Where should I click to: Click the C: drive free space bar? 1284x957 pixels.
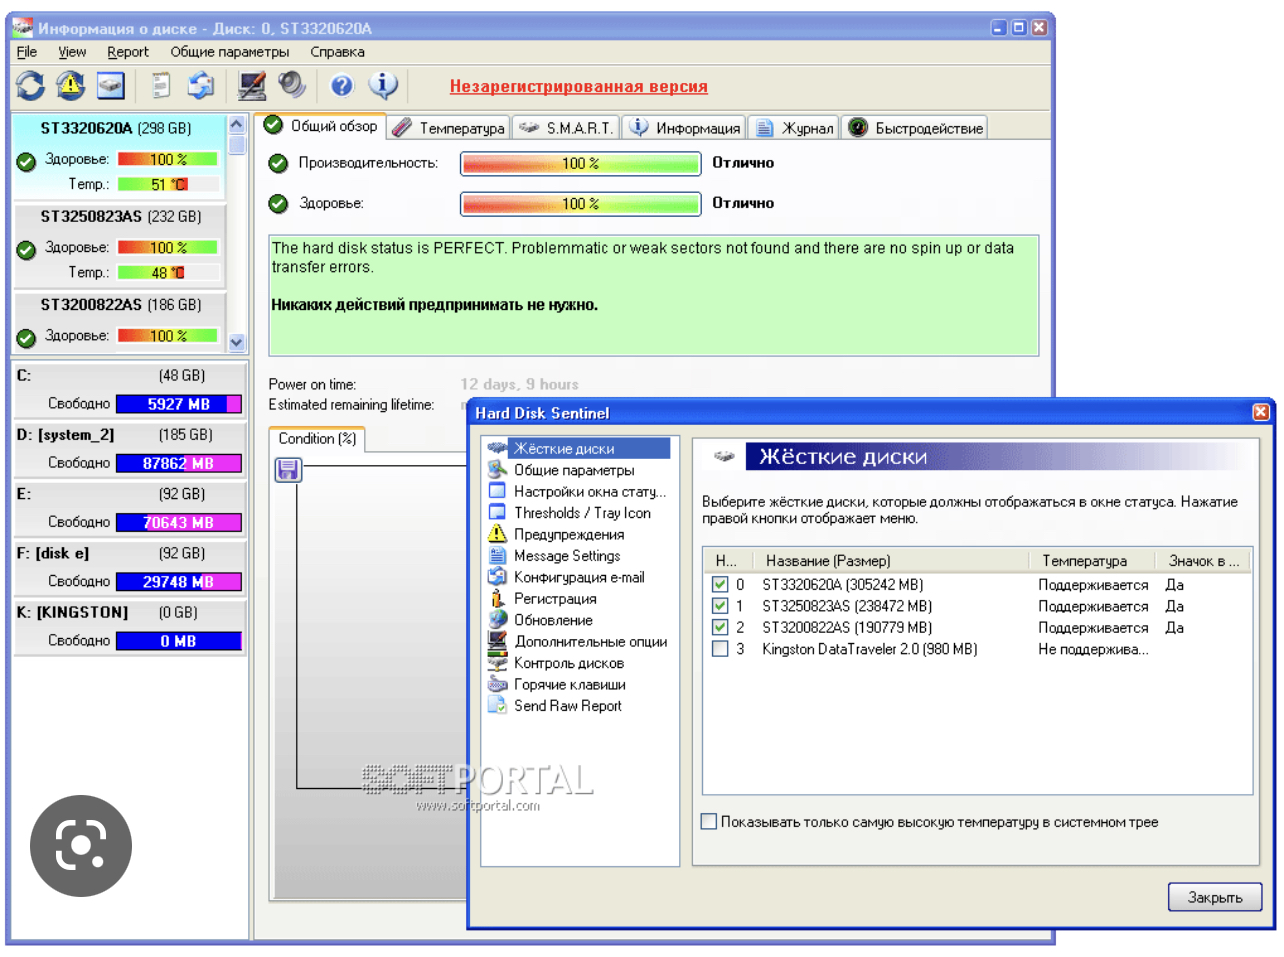pos(179,404)
